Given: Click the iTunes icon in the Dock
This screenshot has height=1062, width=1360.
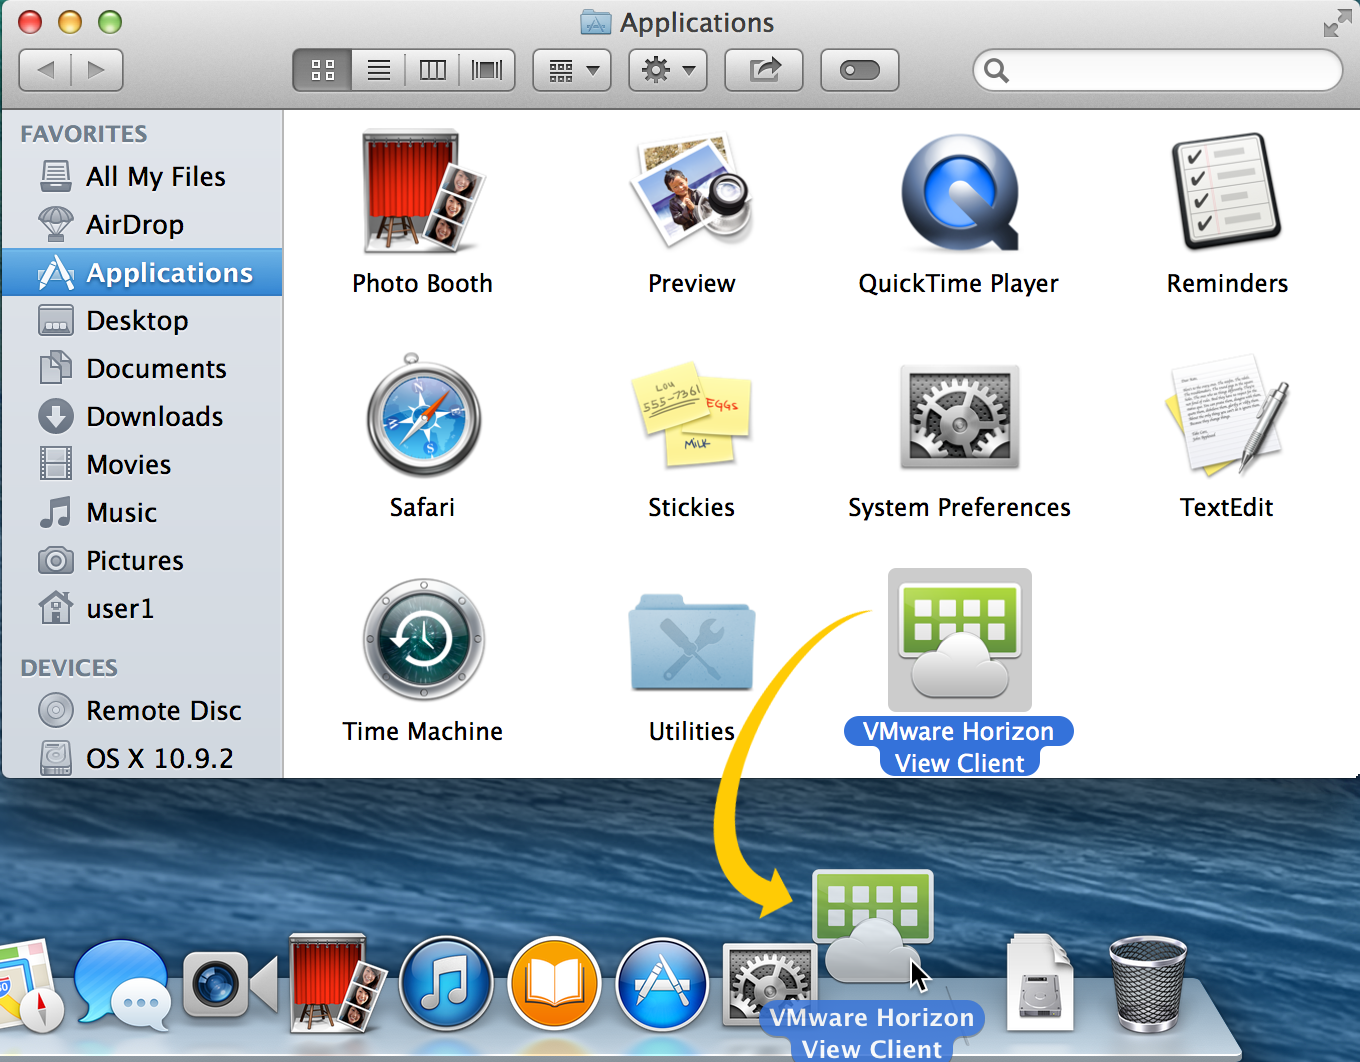Looking at the screenshot, I should click(x=446, y=984).
